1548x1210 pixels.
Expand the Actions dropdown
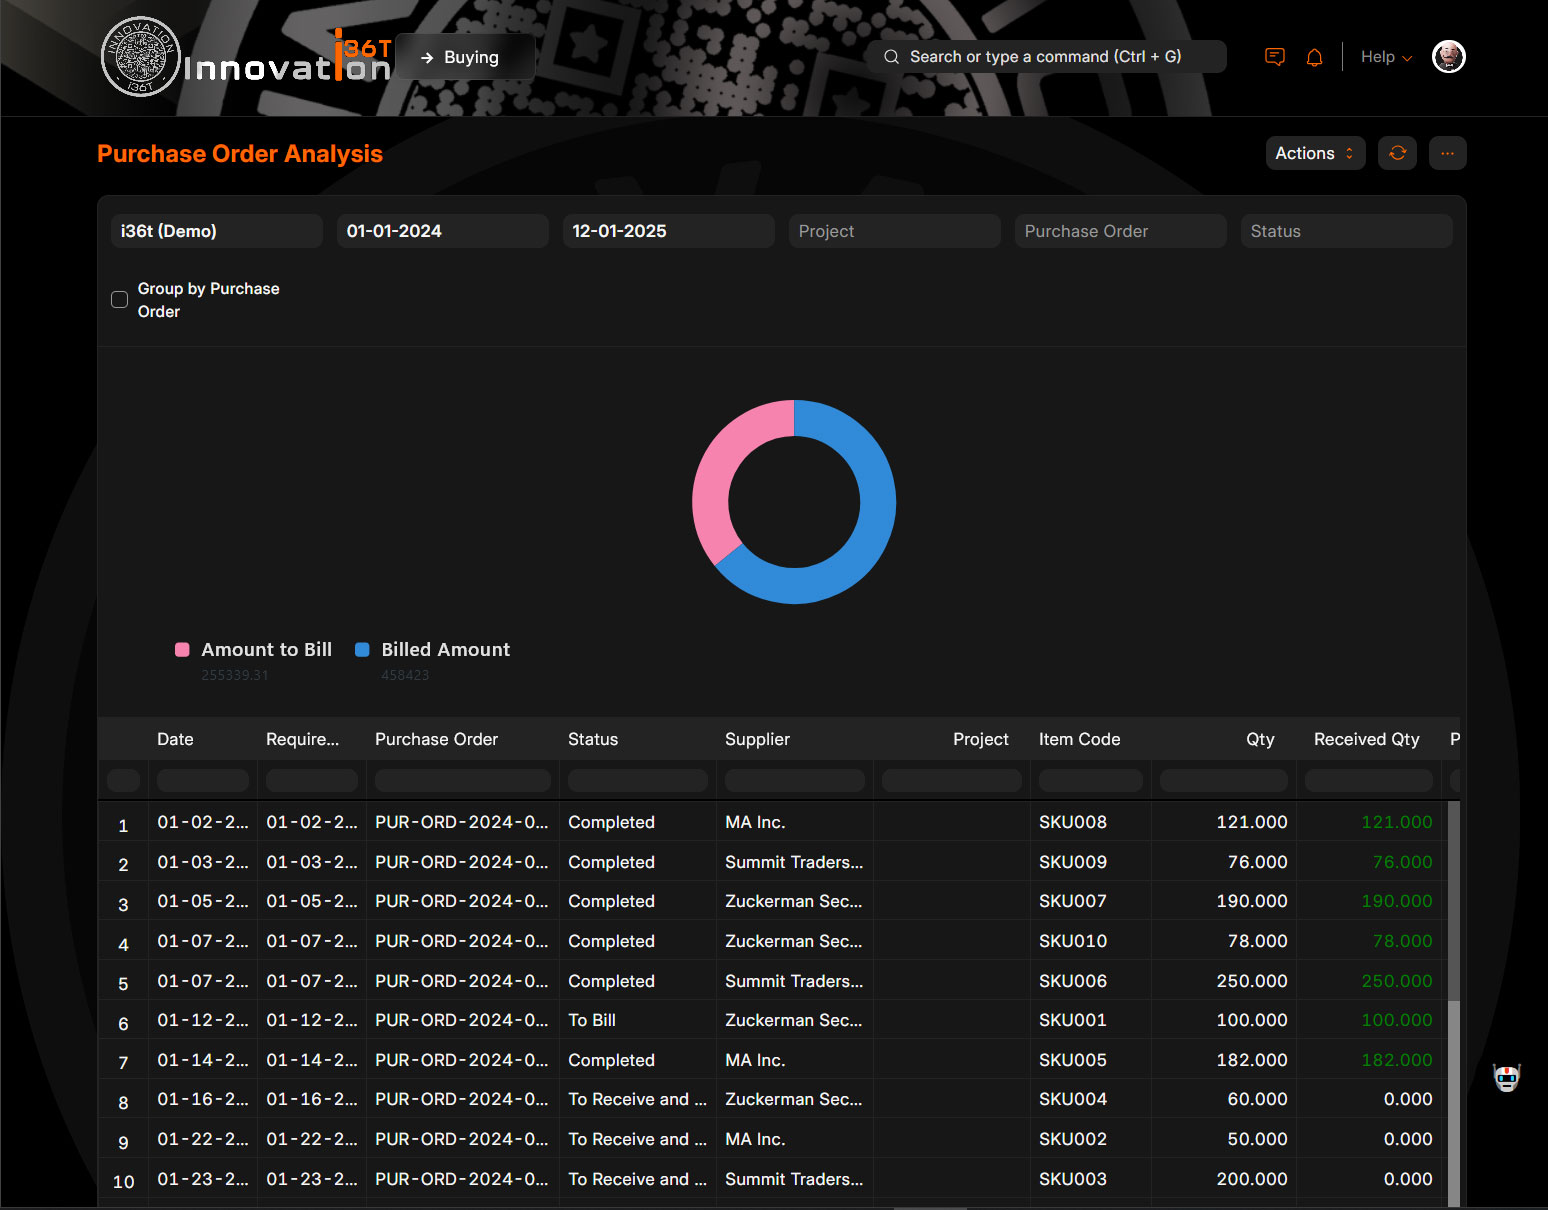(1314, 153)
